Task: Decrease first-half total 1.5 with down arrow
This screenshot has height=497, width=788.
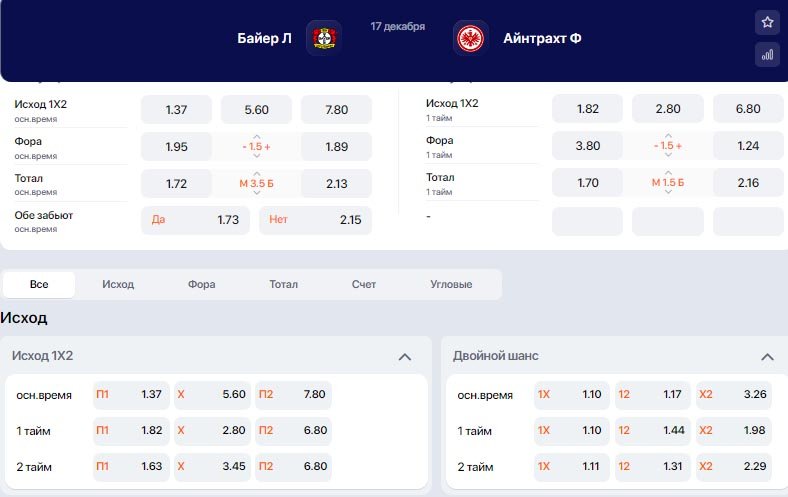Action: pyautogui.click(x=668, y=191)
